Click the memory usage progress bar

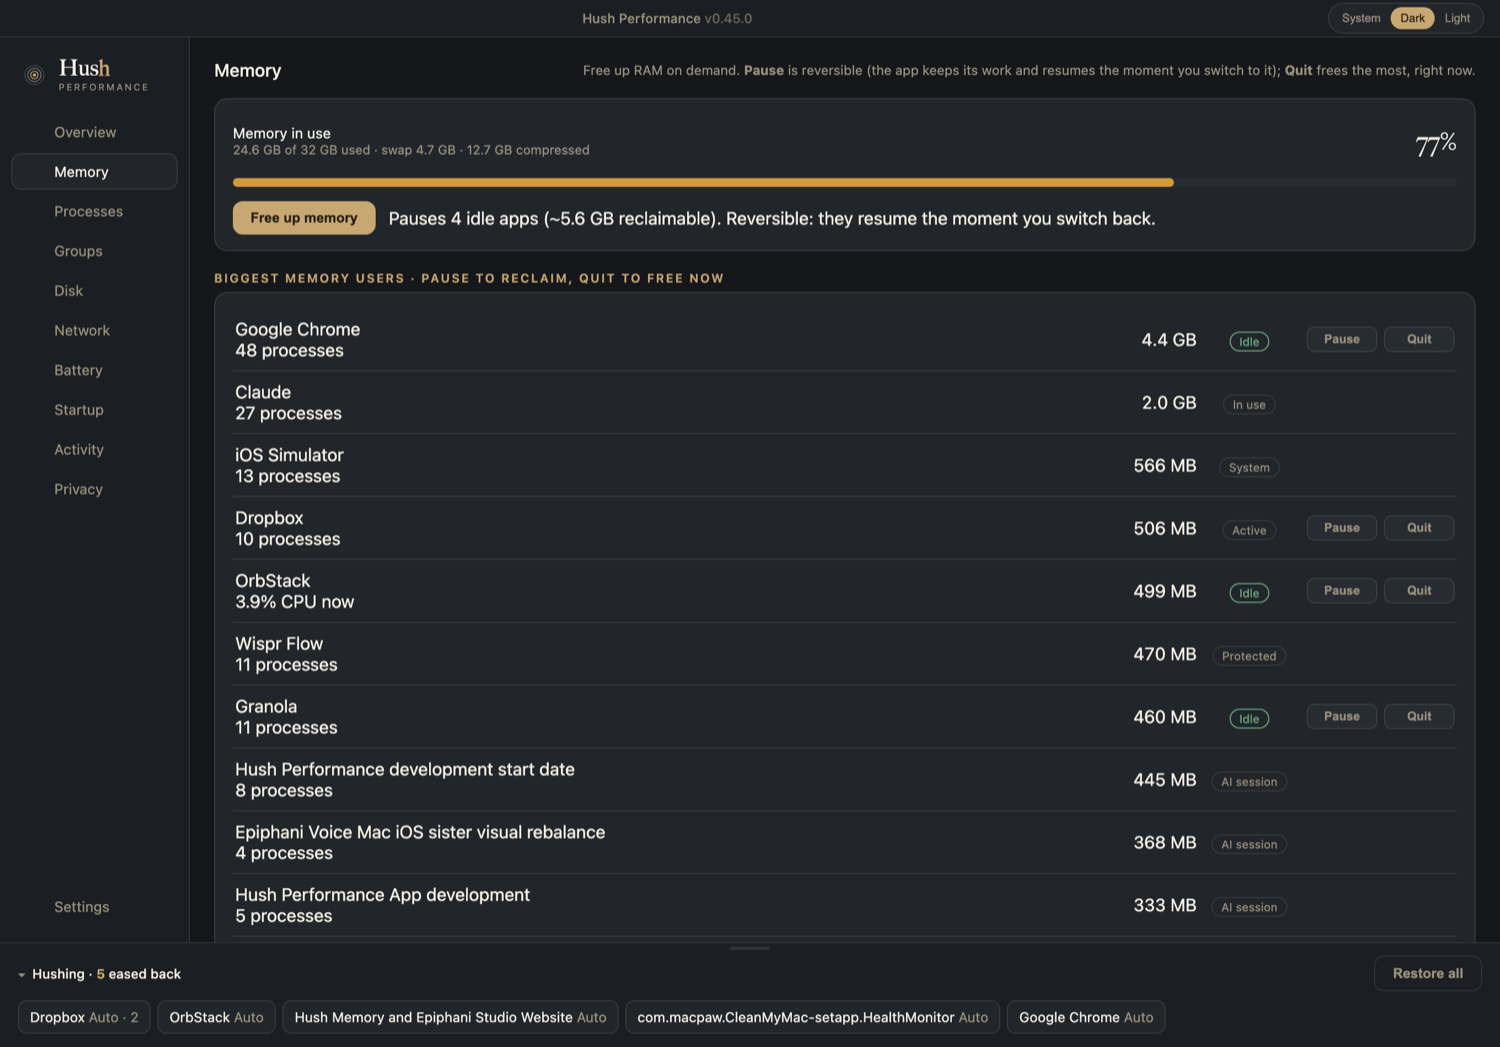click(844, 183)
